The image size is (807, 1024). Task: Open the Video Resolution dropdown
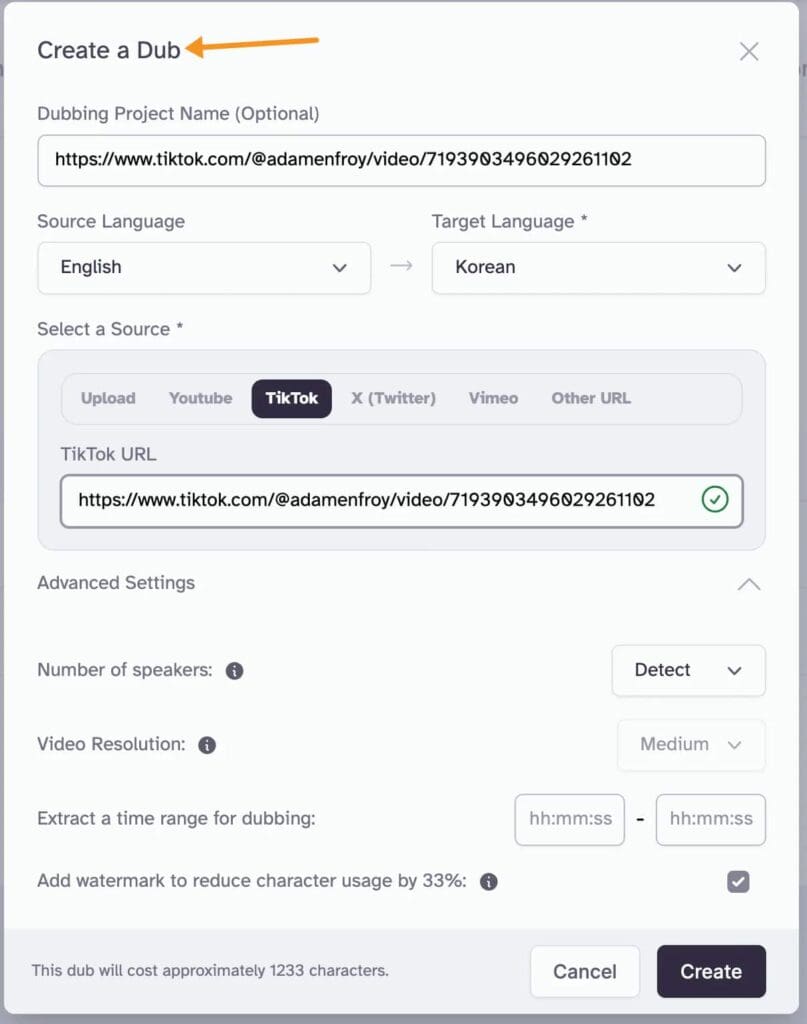(x=691, y=745)
